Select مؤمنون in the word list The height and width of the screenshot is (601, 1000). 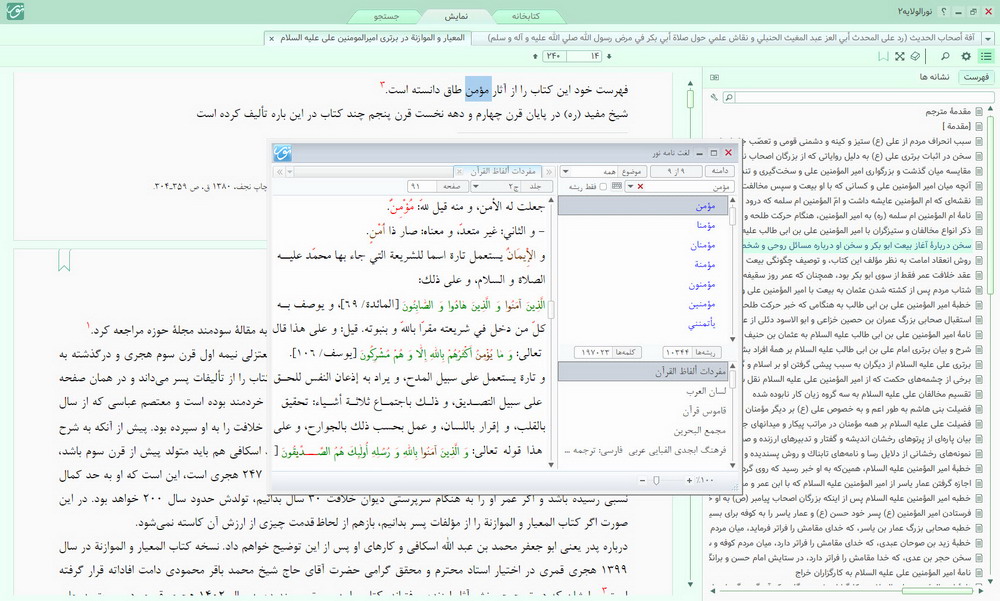click(702, 285)
